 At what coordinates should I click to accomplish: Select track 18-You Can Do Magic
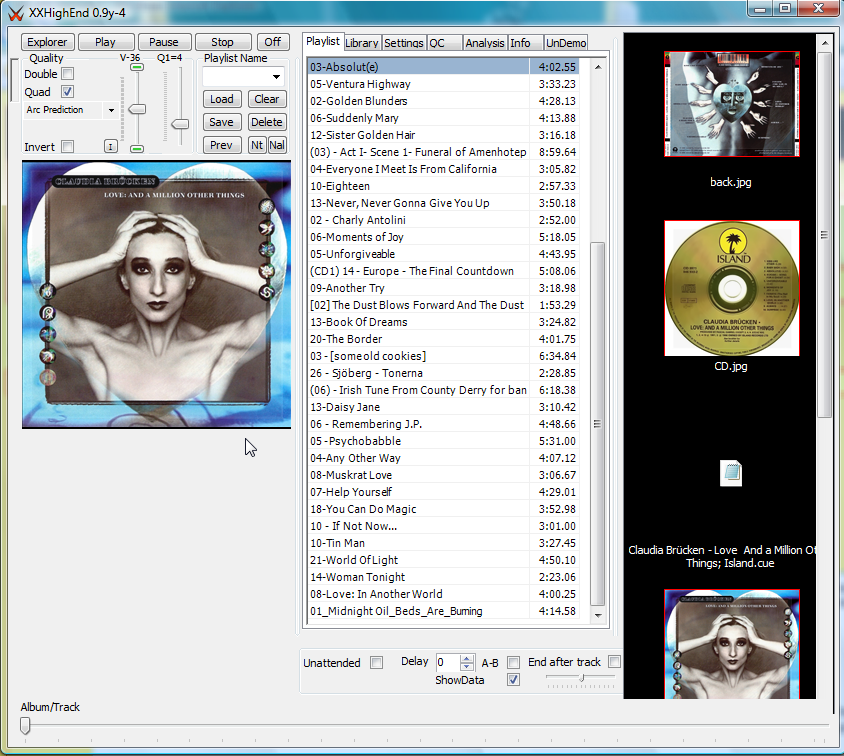(x=445, y=509)
